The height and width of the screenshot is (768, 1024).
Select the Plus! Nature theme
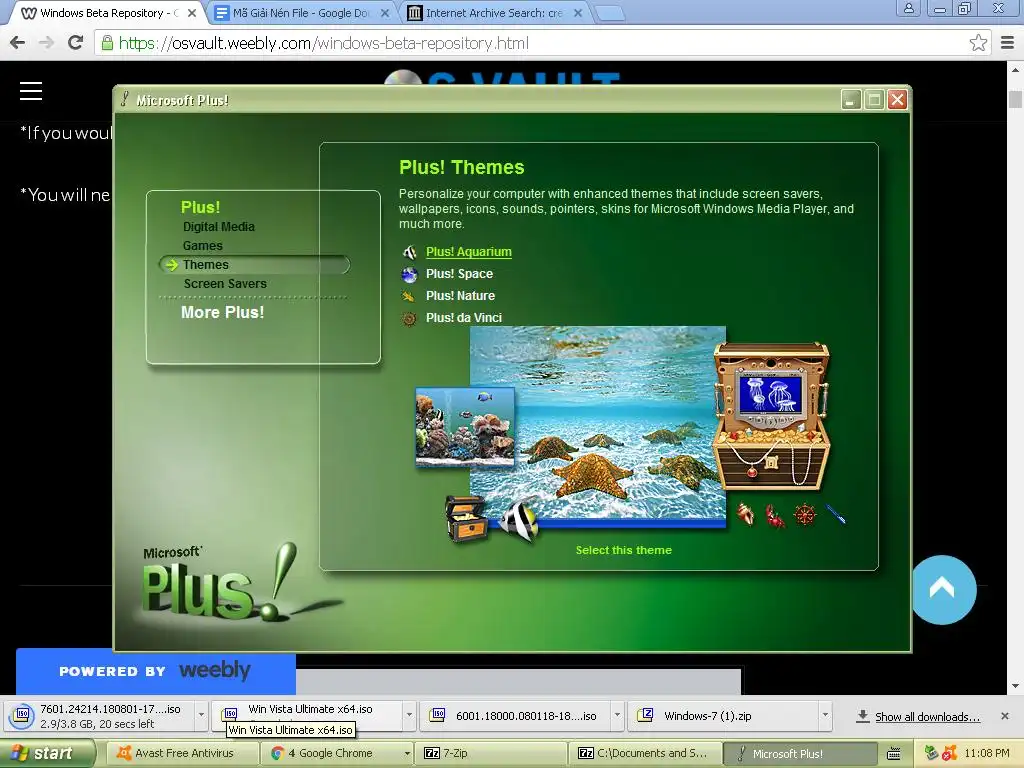click(460, 296)
